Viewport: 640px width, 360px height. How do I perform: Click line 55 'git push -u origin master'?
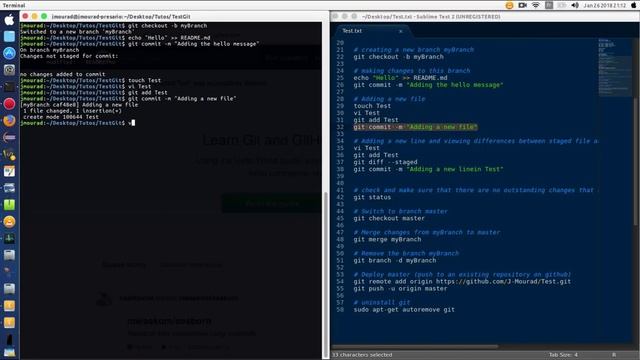pyautogui.click(x=400, y=289)
